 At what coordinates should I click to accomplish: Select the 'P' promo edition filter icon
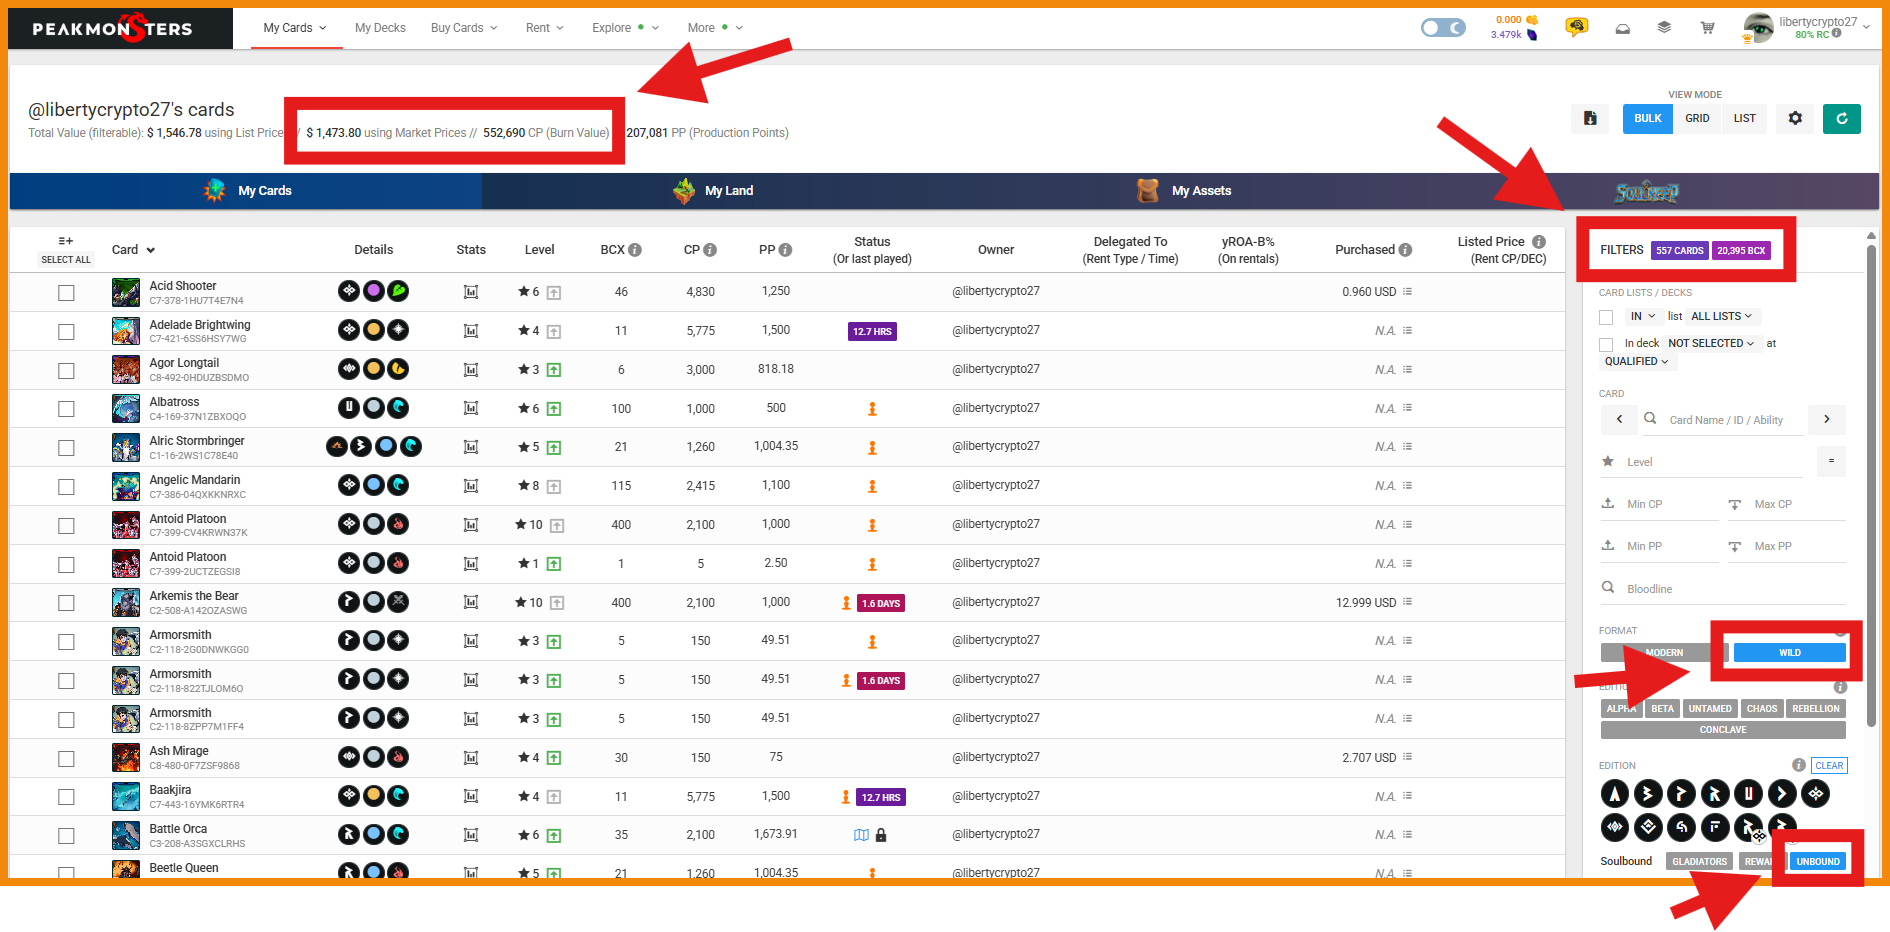click(x=1681, y=794)
